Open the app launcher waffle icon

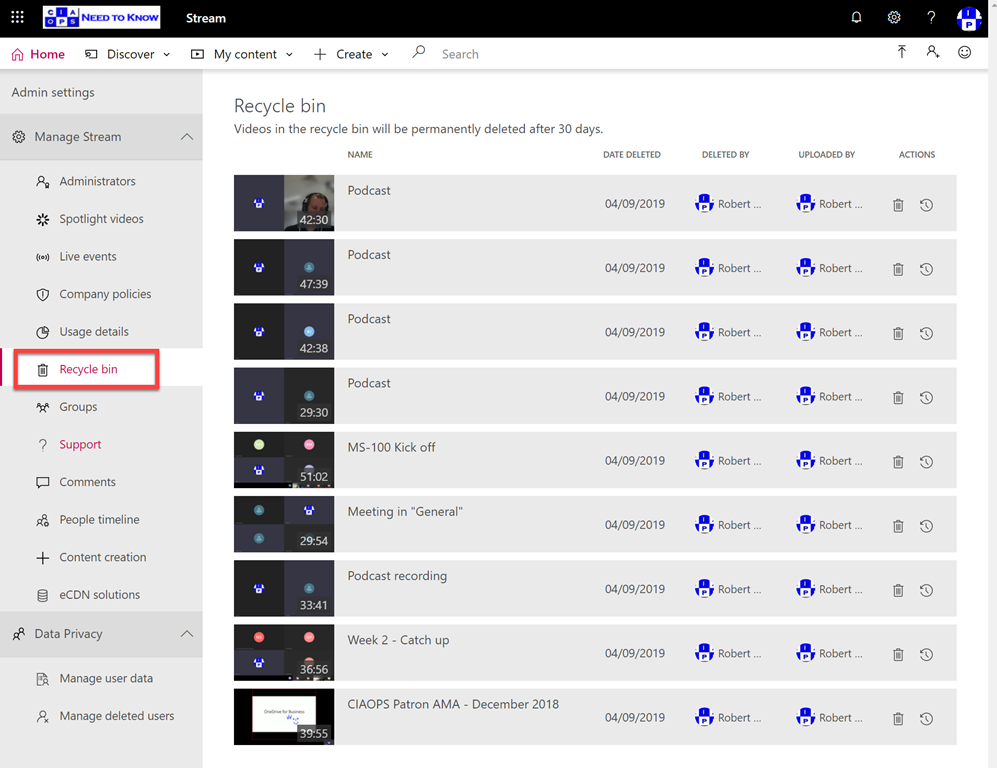(17, 18)
